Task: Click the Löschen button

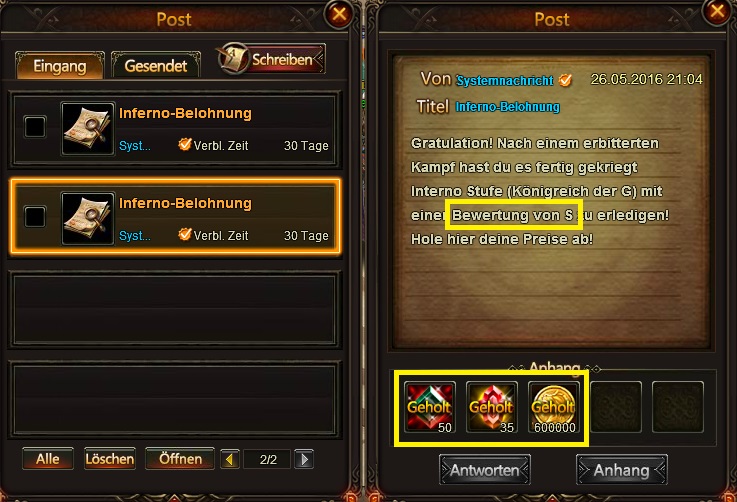Action: click(110, 459)
